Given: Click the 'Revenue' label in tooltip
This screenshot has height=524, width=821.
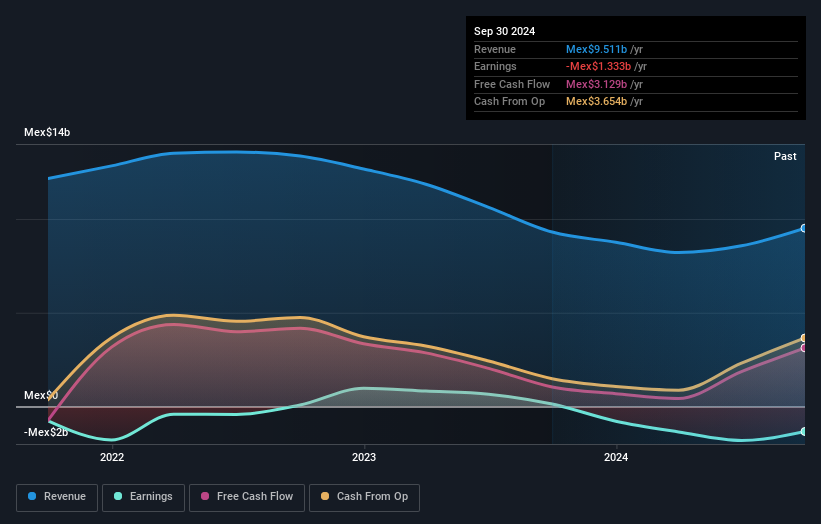Looking at the screenshot, I should coord(495,49).
